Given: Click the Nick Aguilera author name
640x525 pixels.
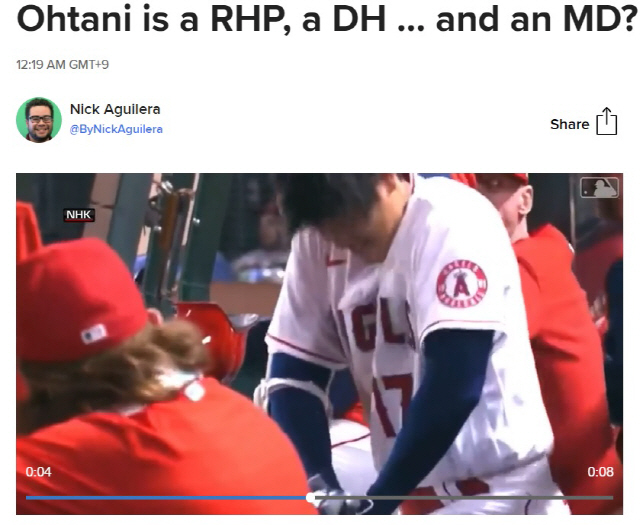Looking at the screenshot, I should point(115,109).
